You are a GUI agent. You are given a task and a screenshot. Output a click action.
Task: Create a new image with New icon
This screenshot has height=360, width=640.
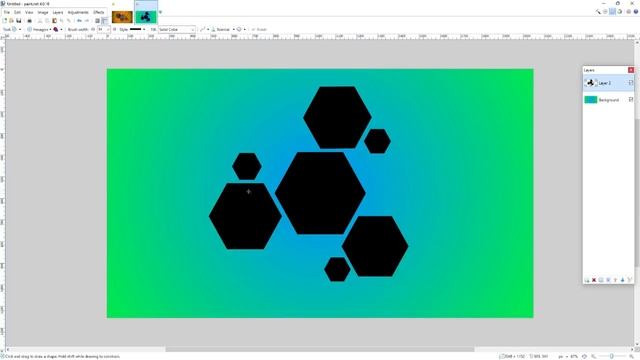click(5, 20)
